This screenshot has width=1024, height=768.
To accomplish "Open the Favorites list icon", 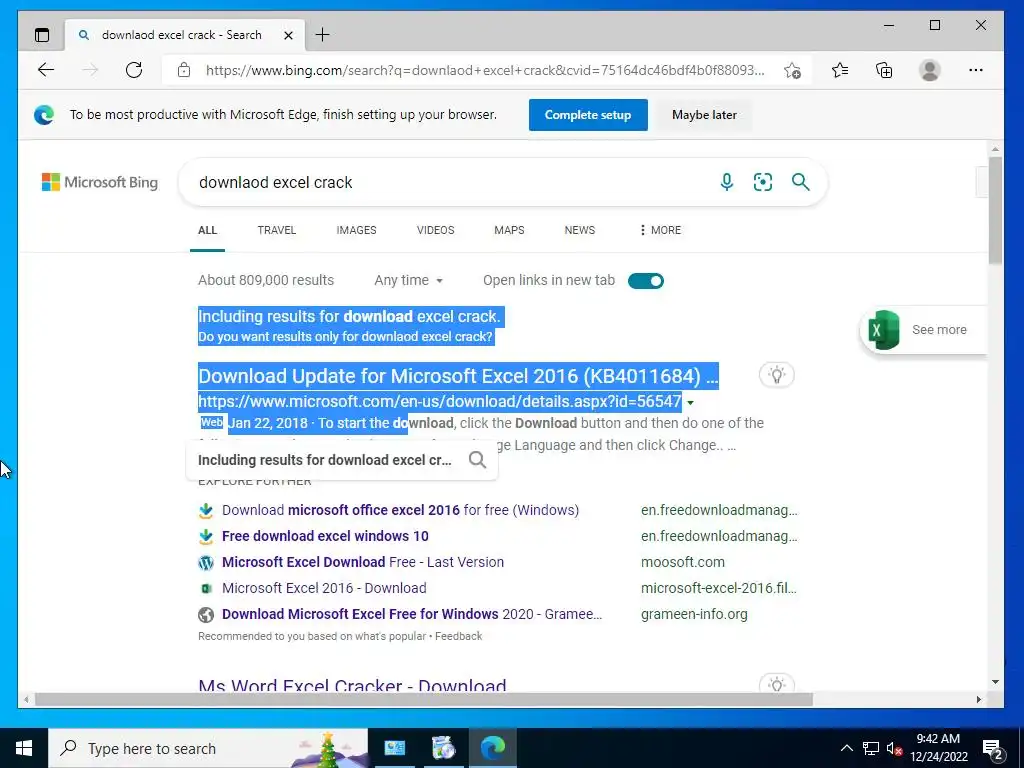I will click(x=840, y=70).
